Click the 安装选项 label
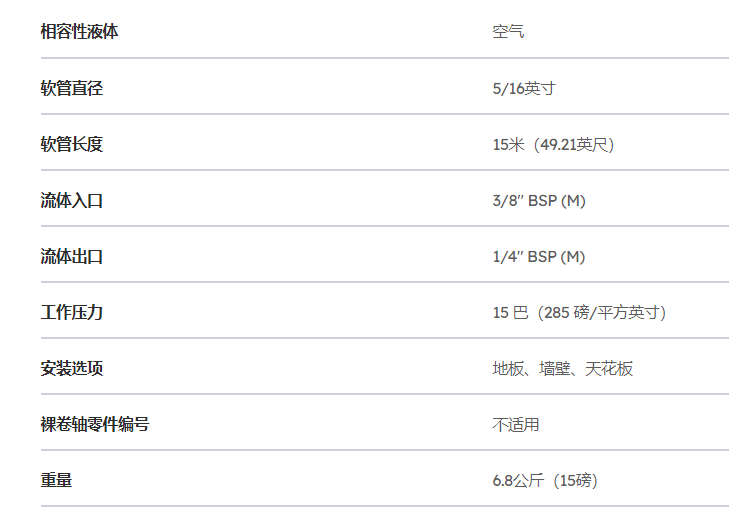This screenshot has width=729, height=516. [x=72, y=368]
